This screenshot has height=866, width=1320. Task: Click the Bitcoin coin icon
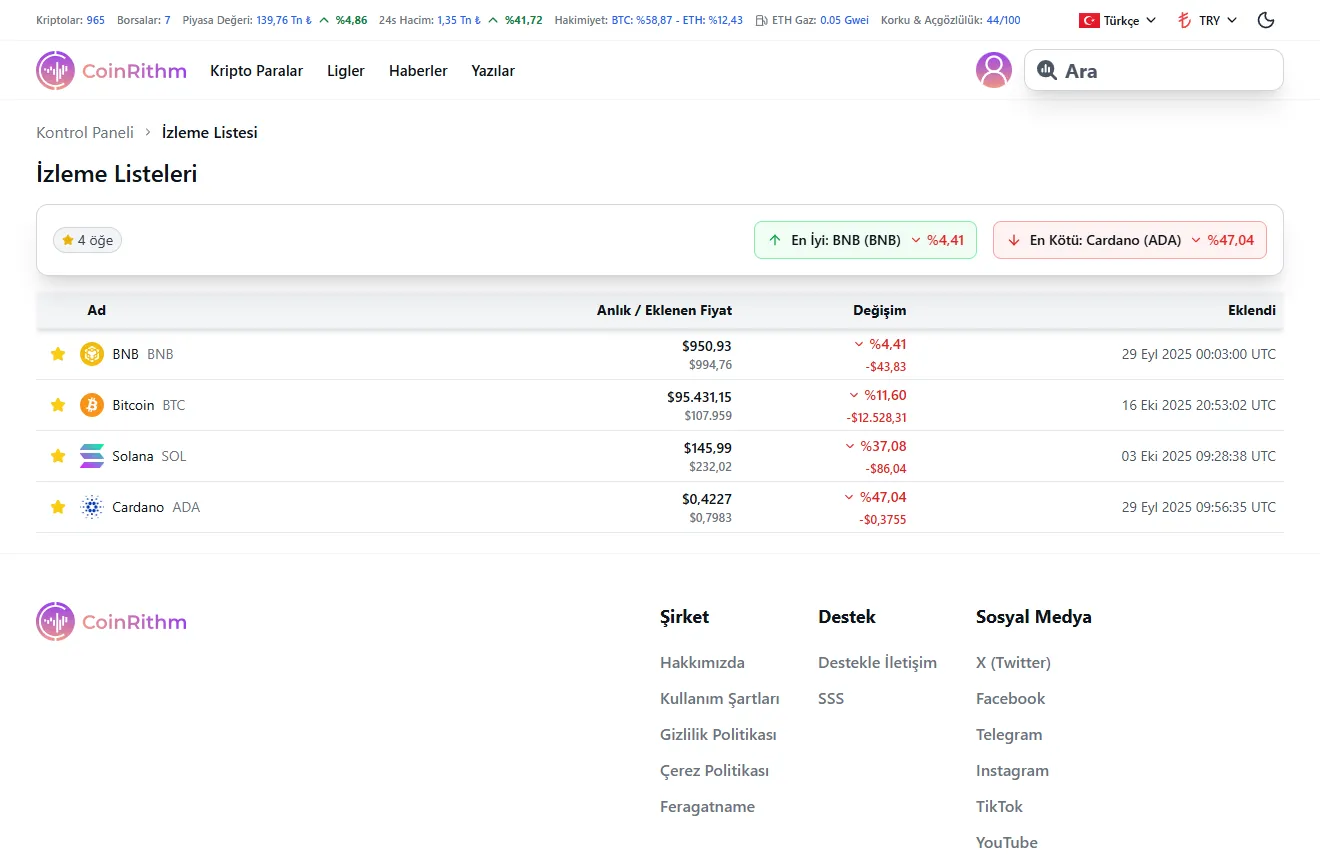coord(92,405)
